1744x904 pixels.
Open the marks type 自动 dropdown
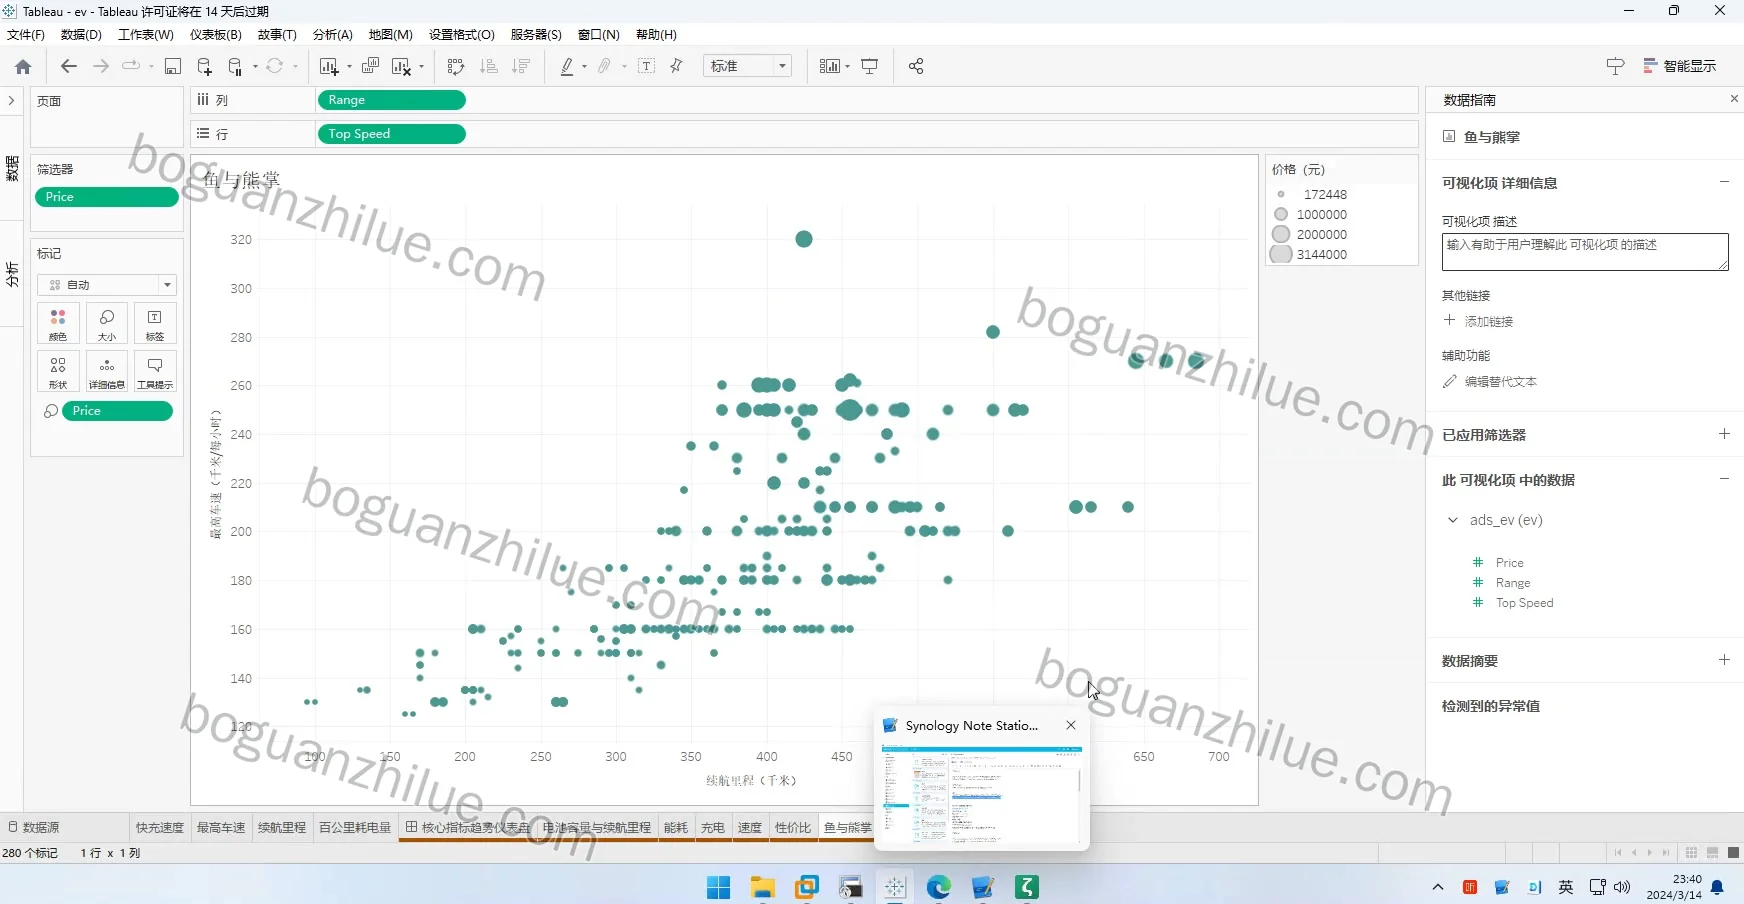107,285
